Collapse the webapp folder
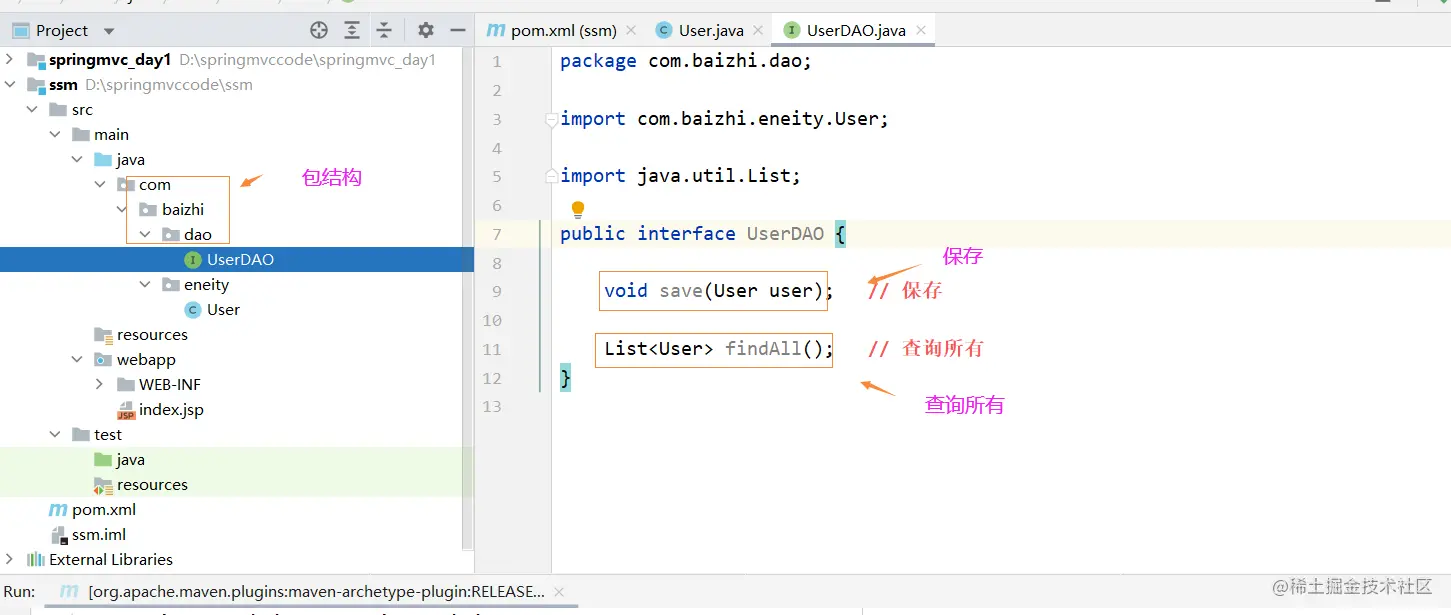The height and width of the screenshot is (615, 1451). pyautogui.click(x=78, y=360)
